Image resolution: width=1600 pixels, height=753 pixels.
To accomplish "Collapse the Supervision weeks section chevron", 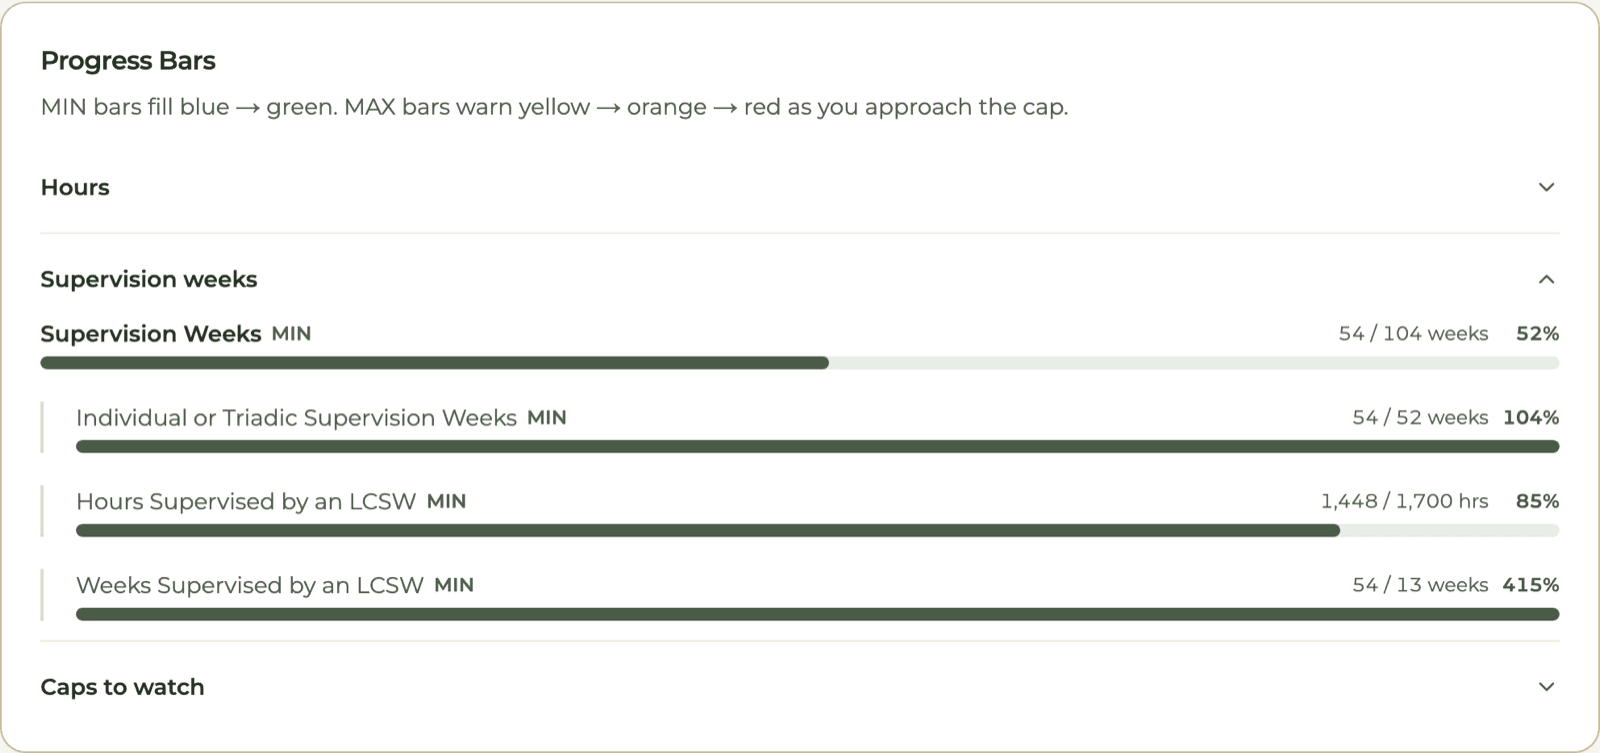I will point(1546,279).
